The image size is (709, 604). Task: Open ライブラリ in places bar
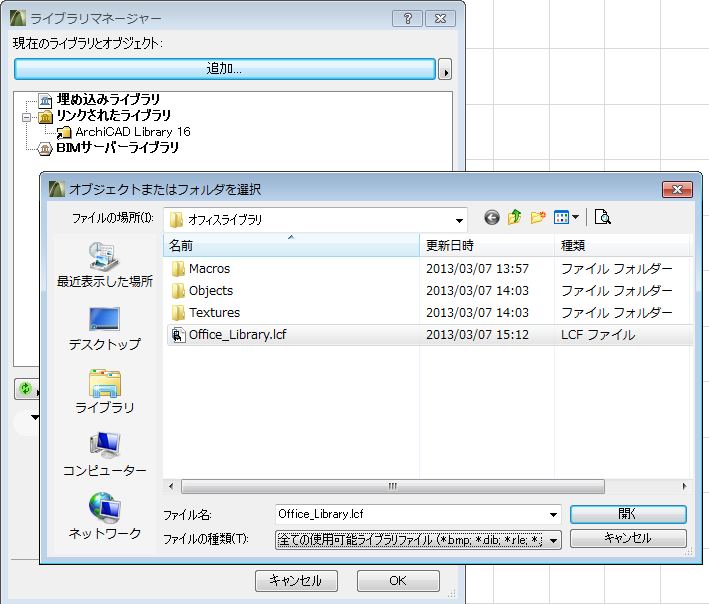click(x=104, y=392)
